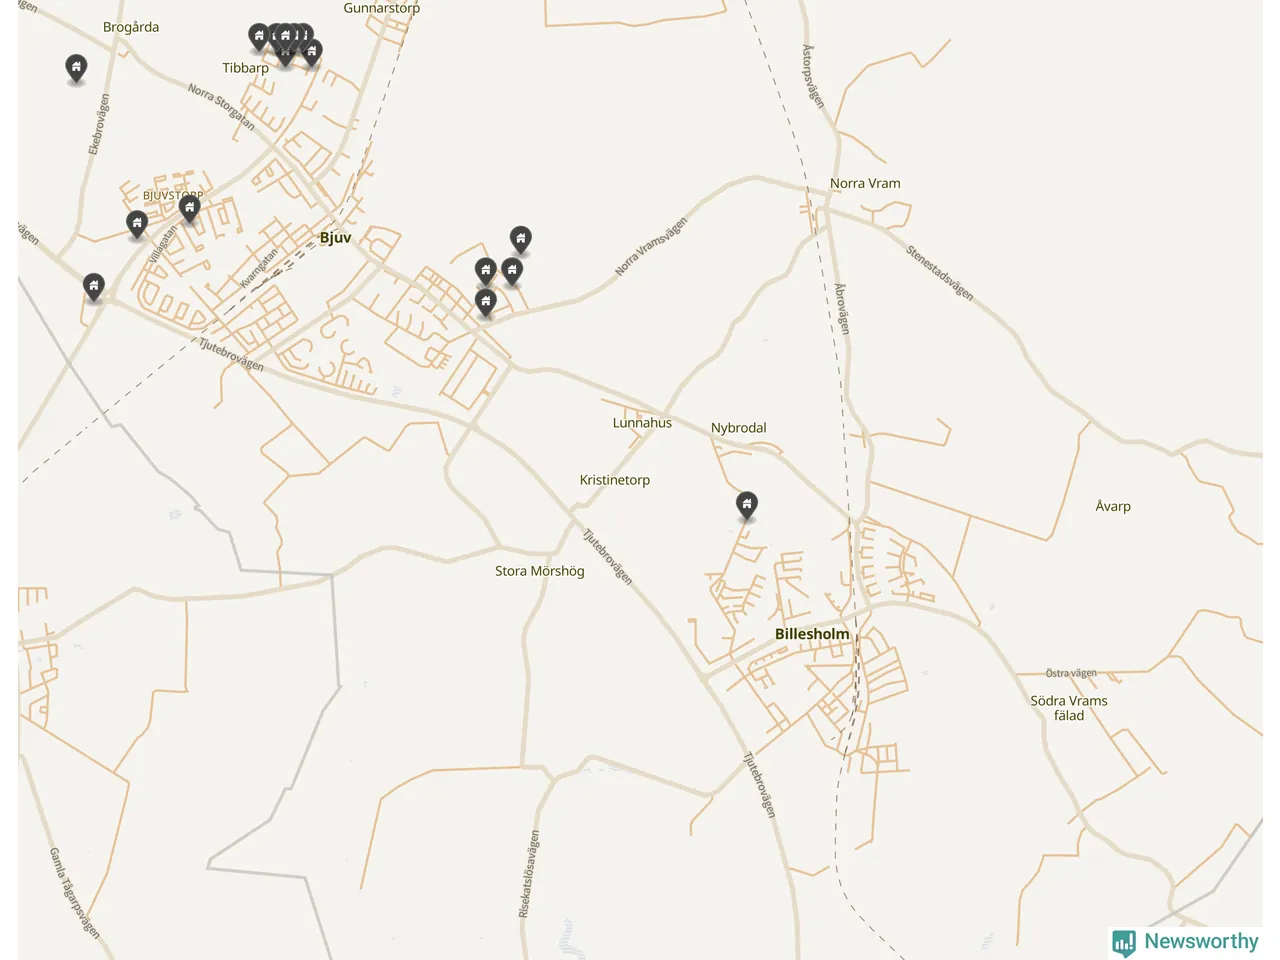The width and height of the screenshot is (1280, 960).
Task: Click the northernmost marker east of Bjuv
Action: (x=521, y=240)
